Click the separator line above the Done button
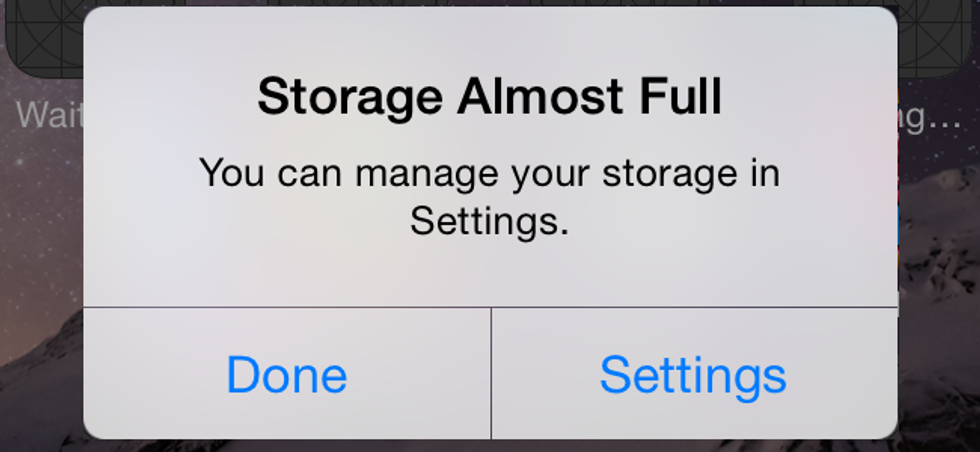This screenshot has width=980, height=452. [x=287, y=308]
